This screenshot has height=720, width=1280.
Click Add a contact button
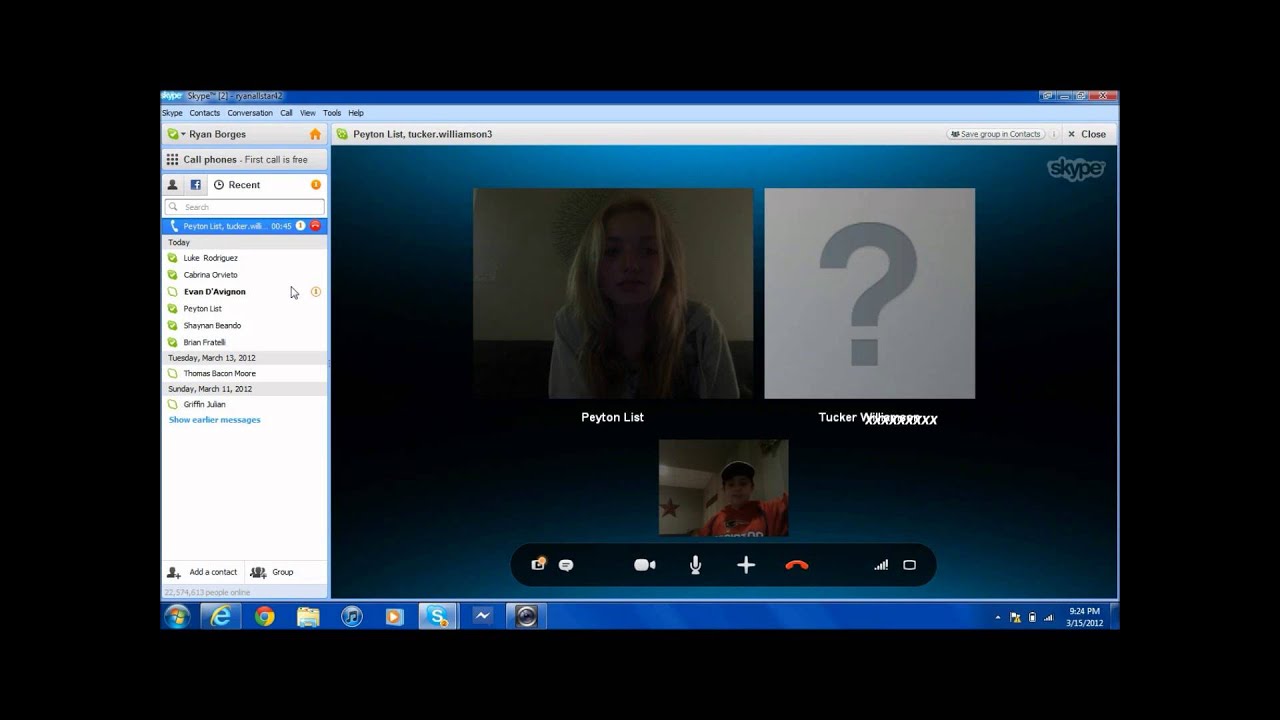click(x=203, y=572)
